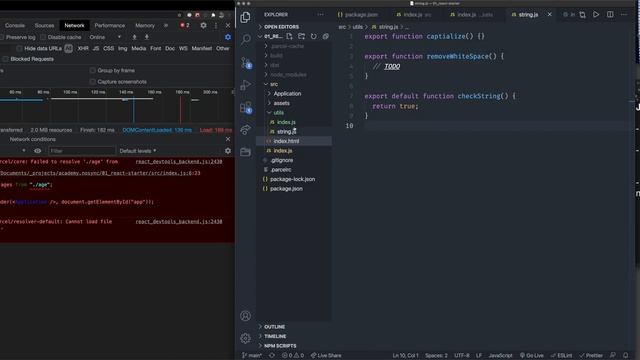Close the Network conditions drawer

[x=228, y=139]
